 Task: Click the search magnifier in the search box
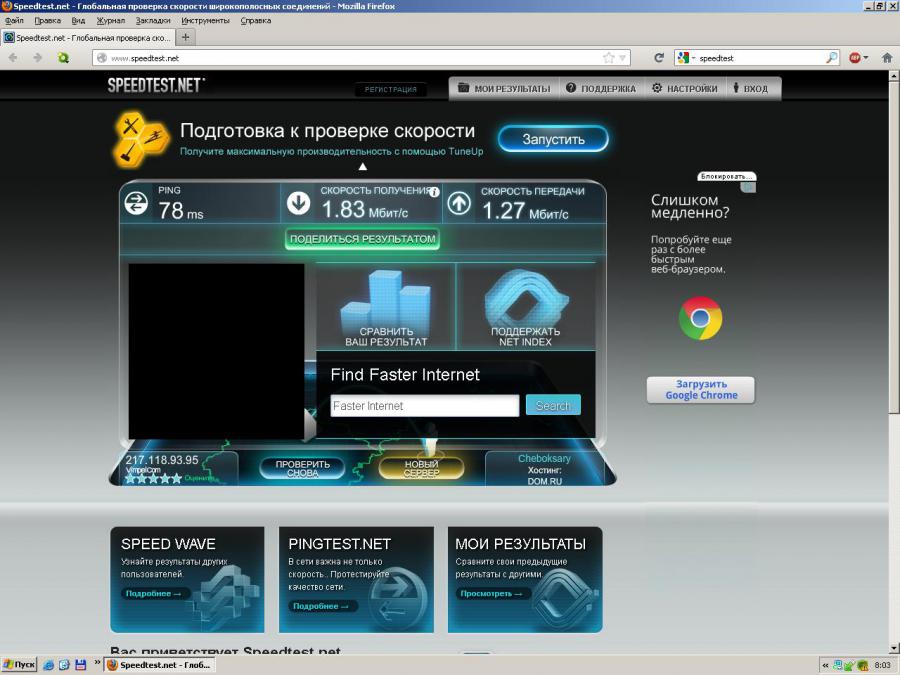pyautogui.click(x=832, y=57)
